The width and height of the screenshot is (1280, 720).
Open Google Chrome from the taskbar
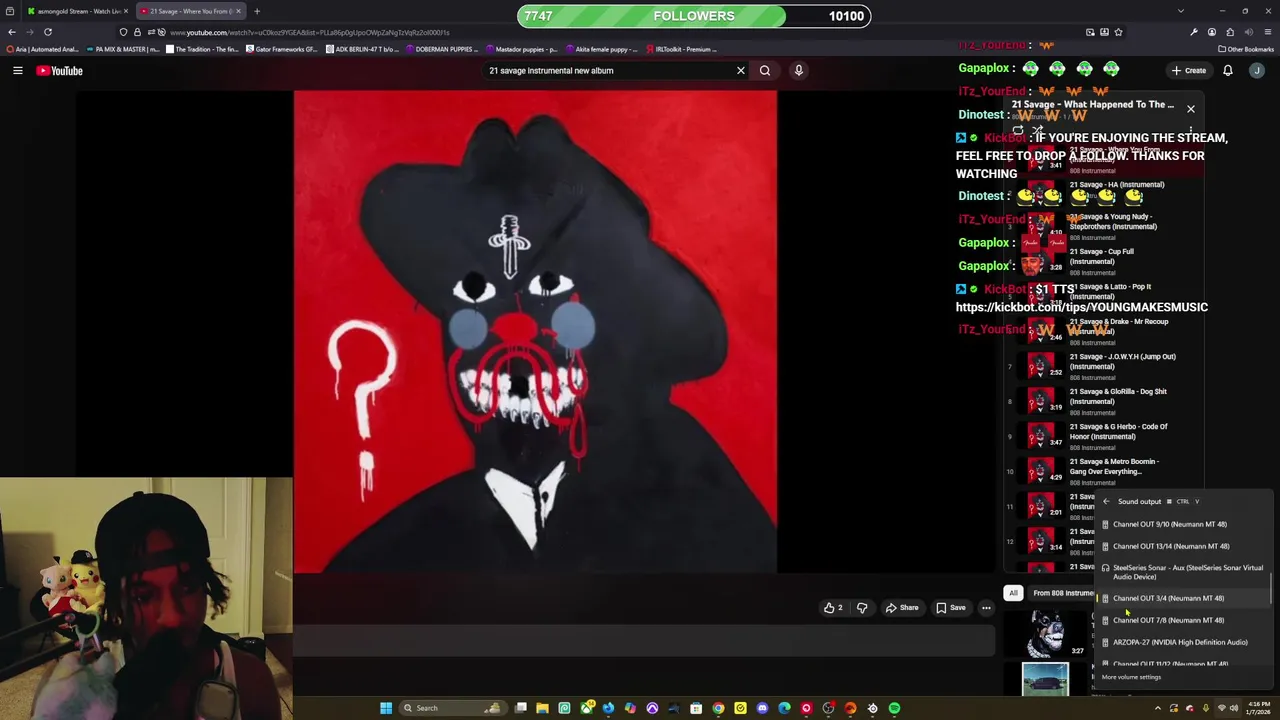(x=718, y=708)
